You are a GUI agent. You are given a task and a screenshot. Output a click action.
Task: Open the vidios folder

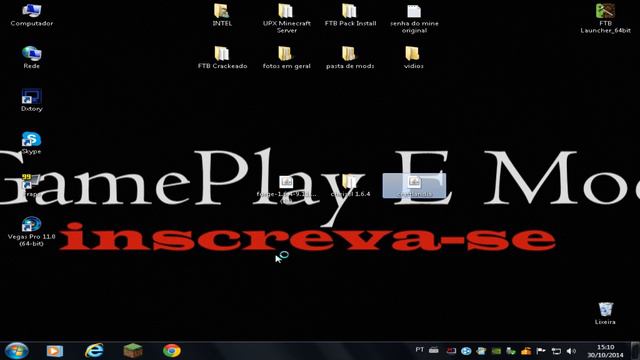pyautogui.click(x=413, y=58)
